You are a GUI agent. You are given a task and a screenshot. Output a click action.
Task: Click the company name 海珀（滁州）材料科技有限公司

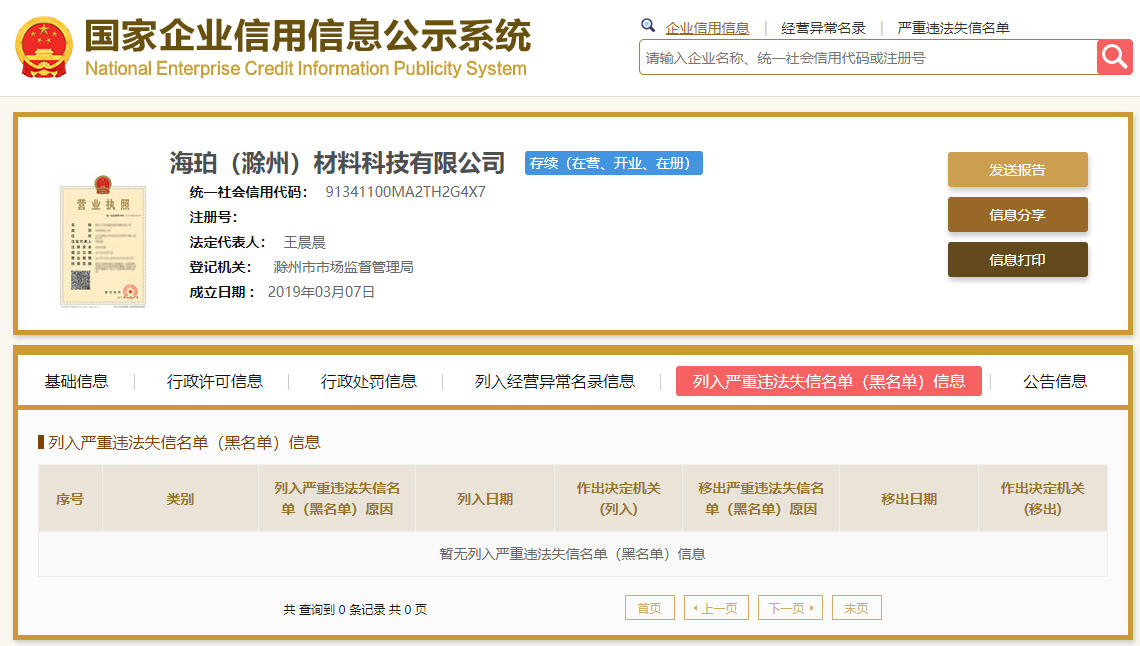(x=337, y=163)
